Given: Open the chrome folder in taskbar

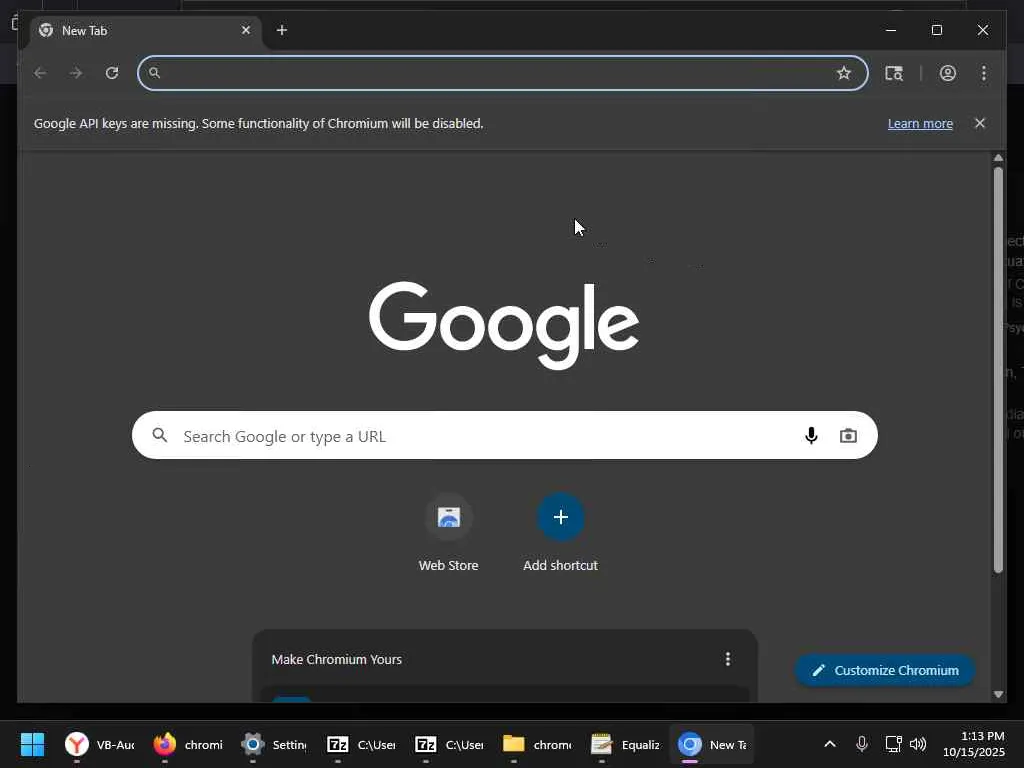Looking at the screenshot, I should pos(537,744).
